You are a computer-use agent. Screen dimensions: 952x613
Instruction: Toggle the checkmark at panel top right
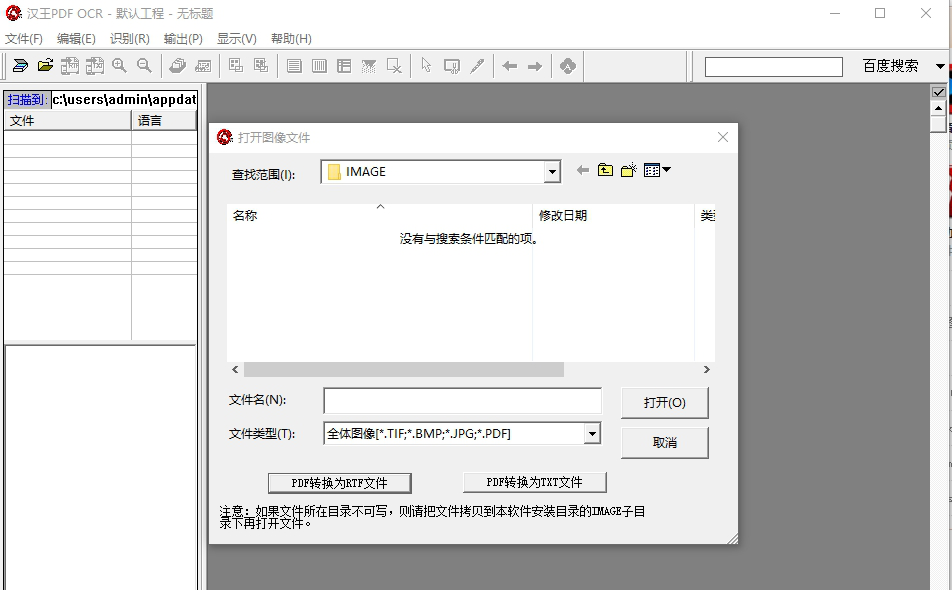tap(937, 91)
